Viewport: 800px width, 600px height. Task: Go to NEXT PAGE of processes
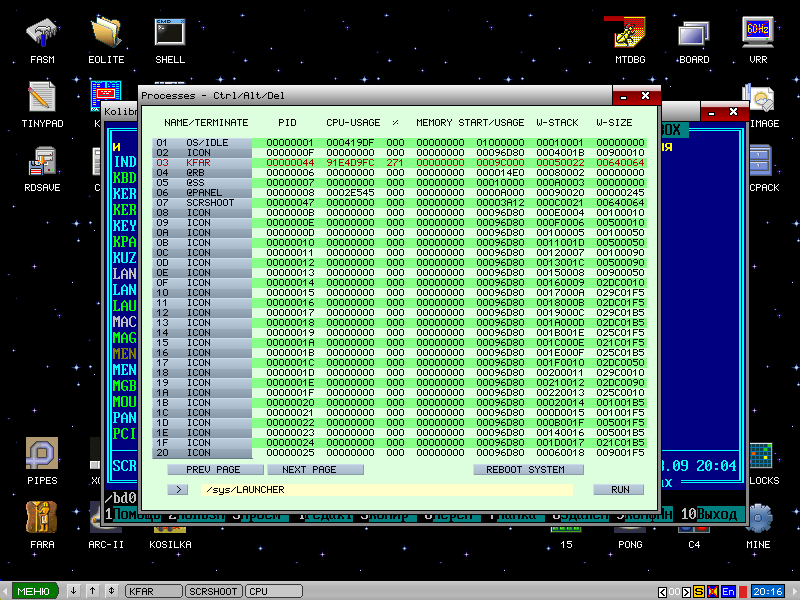point(308,469)
